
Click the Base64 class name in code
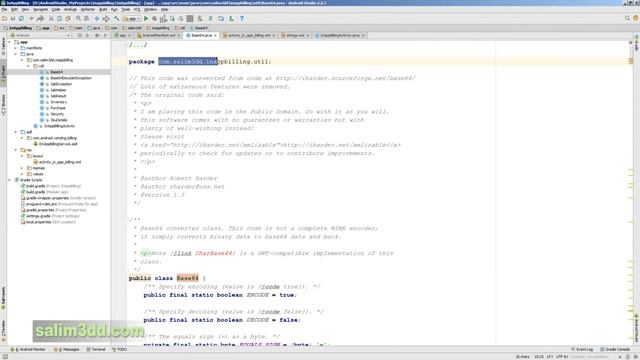pyautogui.click(x=187, y=278)
